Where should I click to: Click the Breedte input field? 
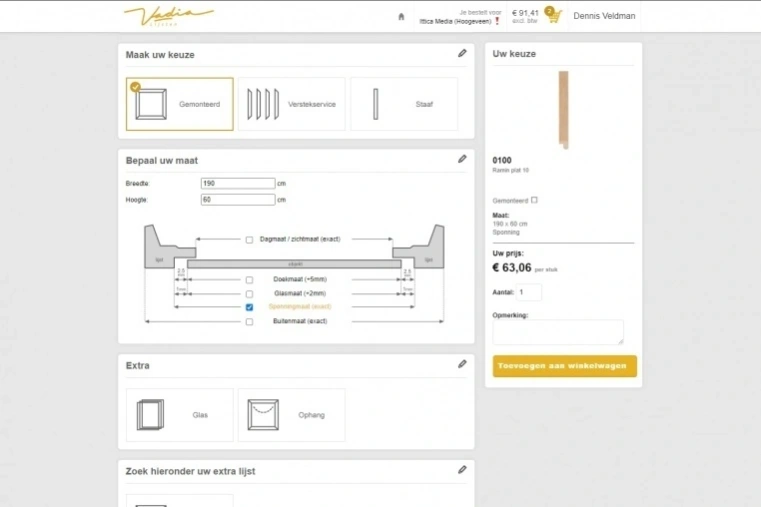click(x=237, y=184)
